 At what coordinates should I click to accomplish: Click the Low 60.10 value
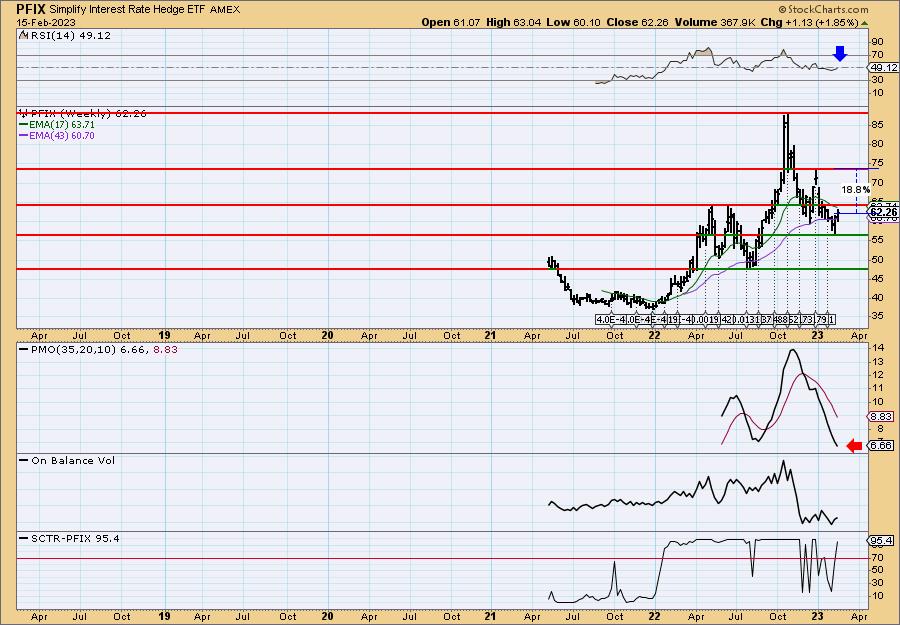pyautogui.click(x=573, y=22)
